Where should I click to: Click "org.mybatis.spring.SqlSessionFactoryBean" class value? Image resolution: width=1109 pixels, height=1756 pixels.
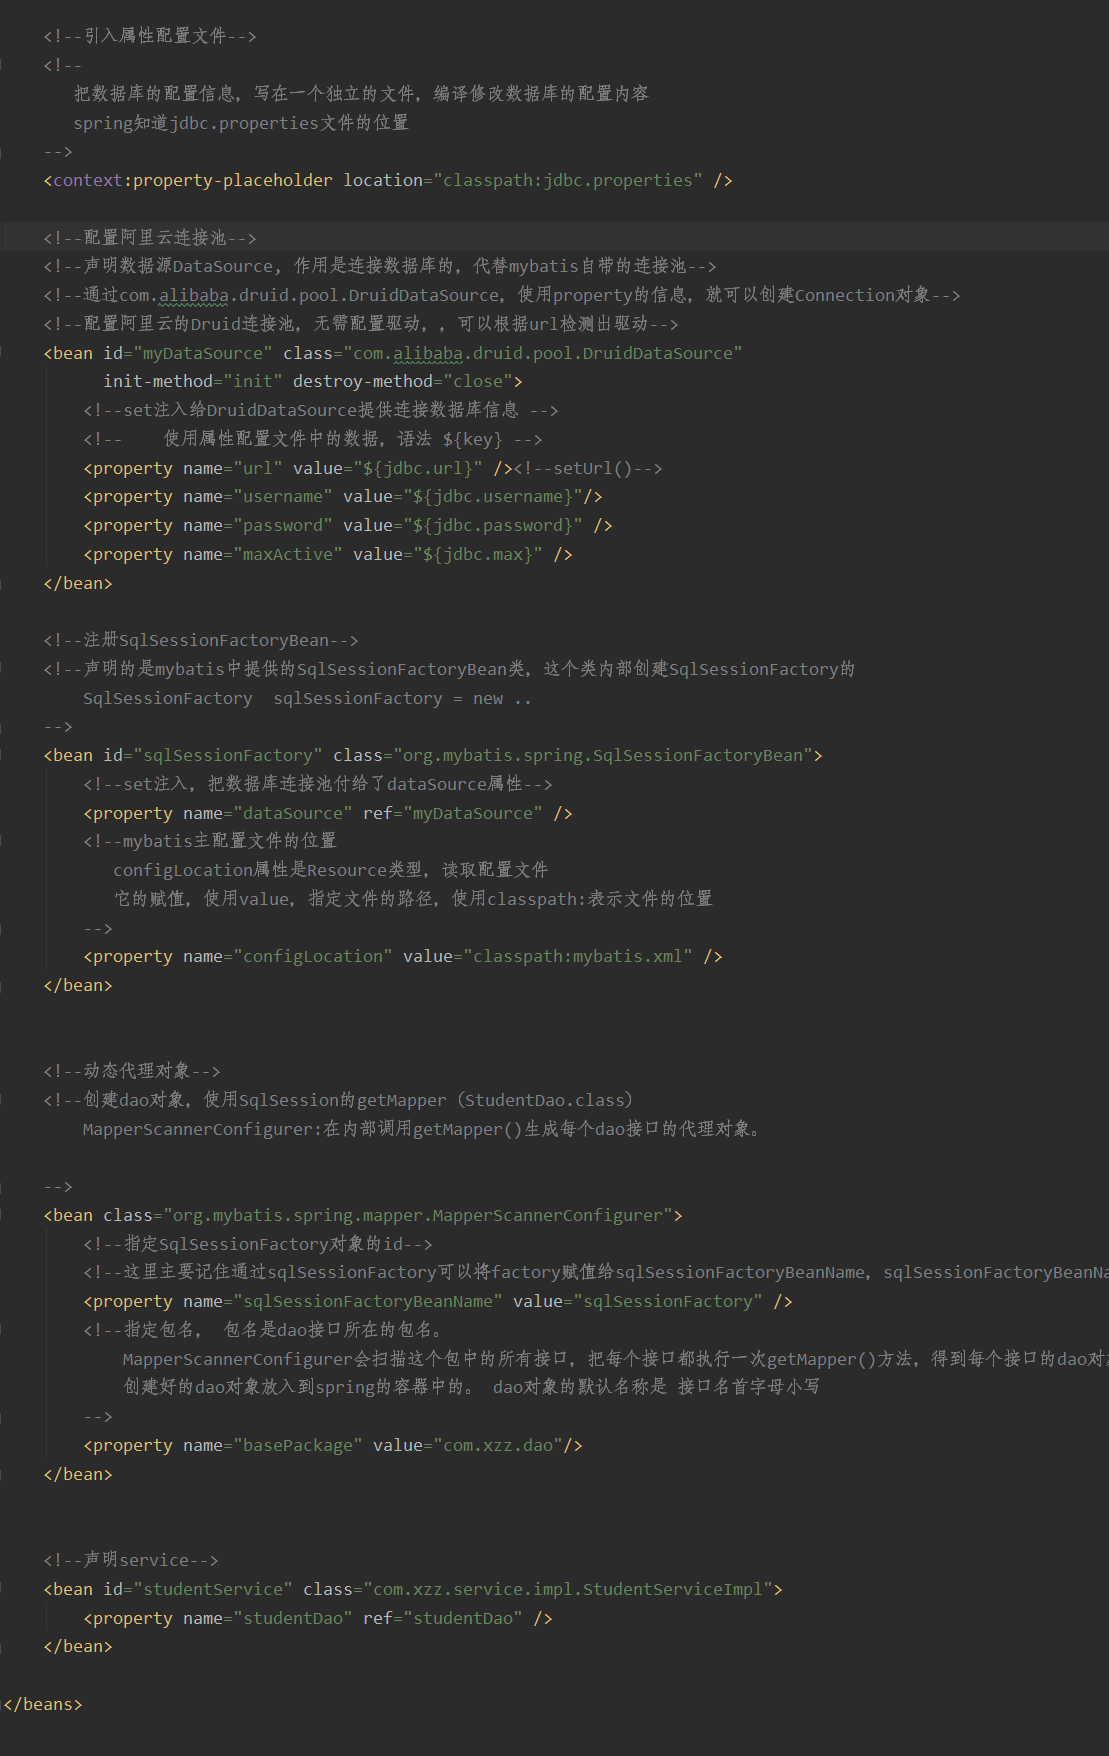[x=602, y=755]
